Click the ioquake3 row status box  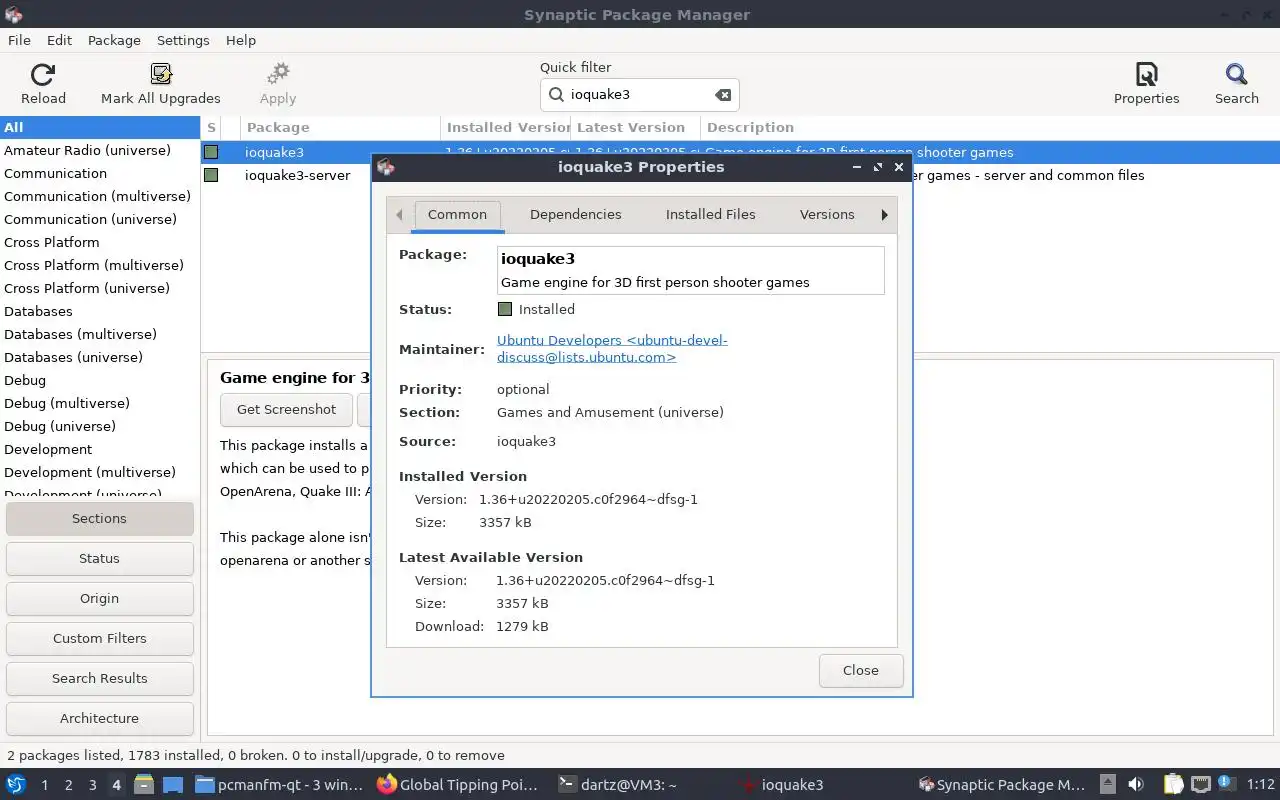click(211, 152)
